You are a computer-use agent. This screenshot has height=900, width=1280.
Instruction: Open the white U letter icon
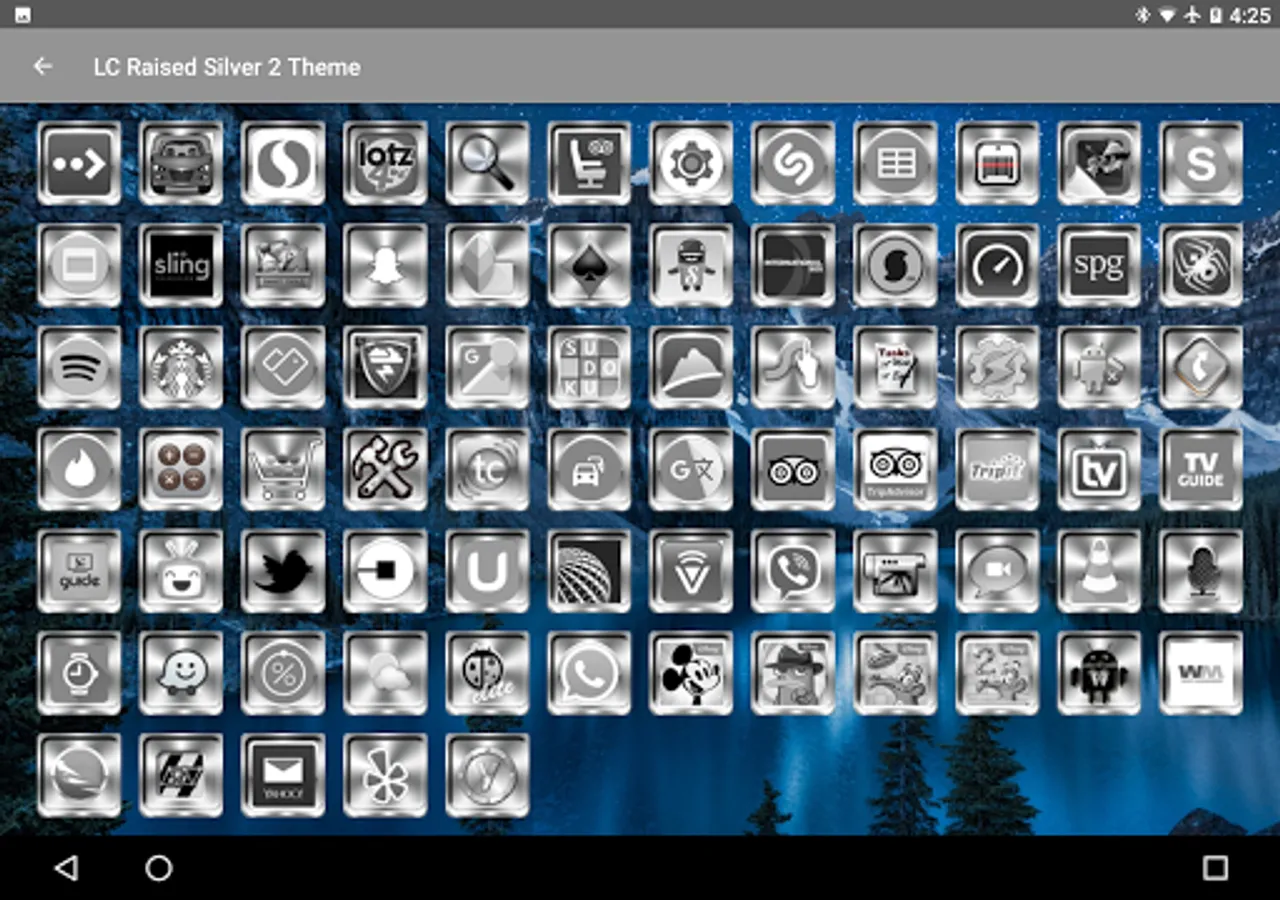(x=487, y=571)
